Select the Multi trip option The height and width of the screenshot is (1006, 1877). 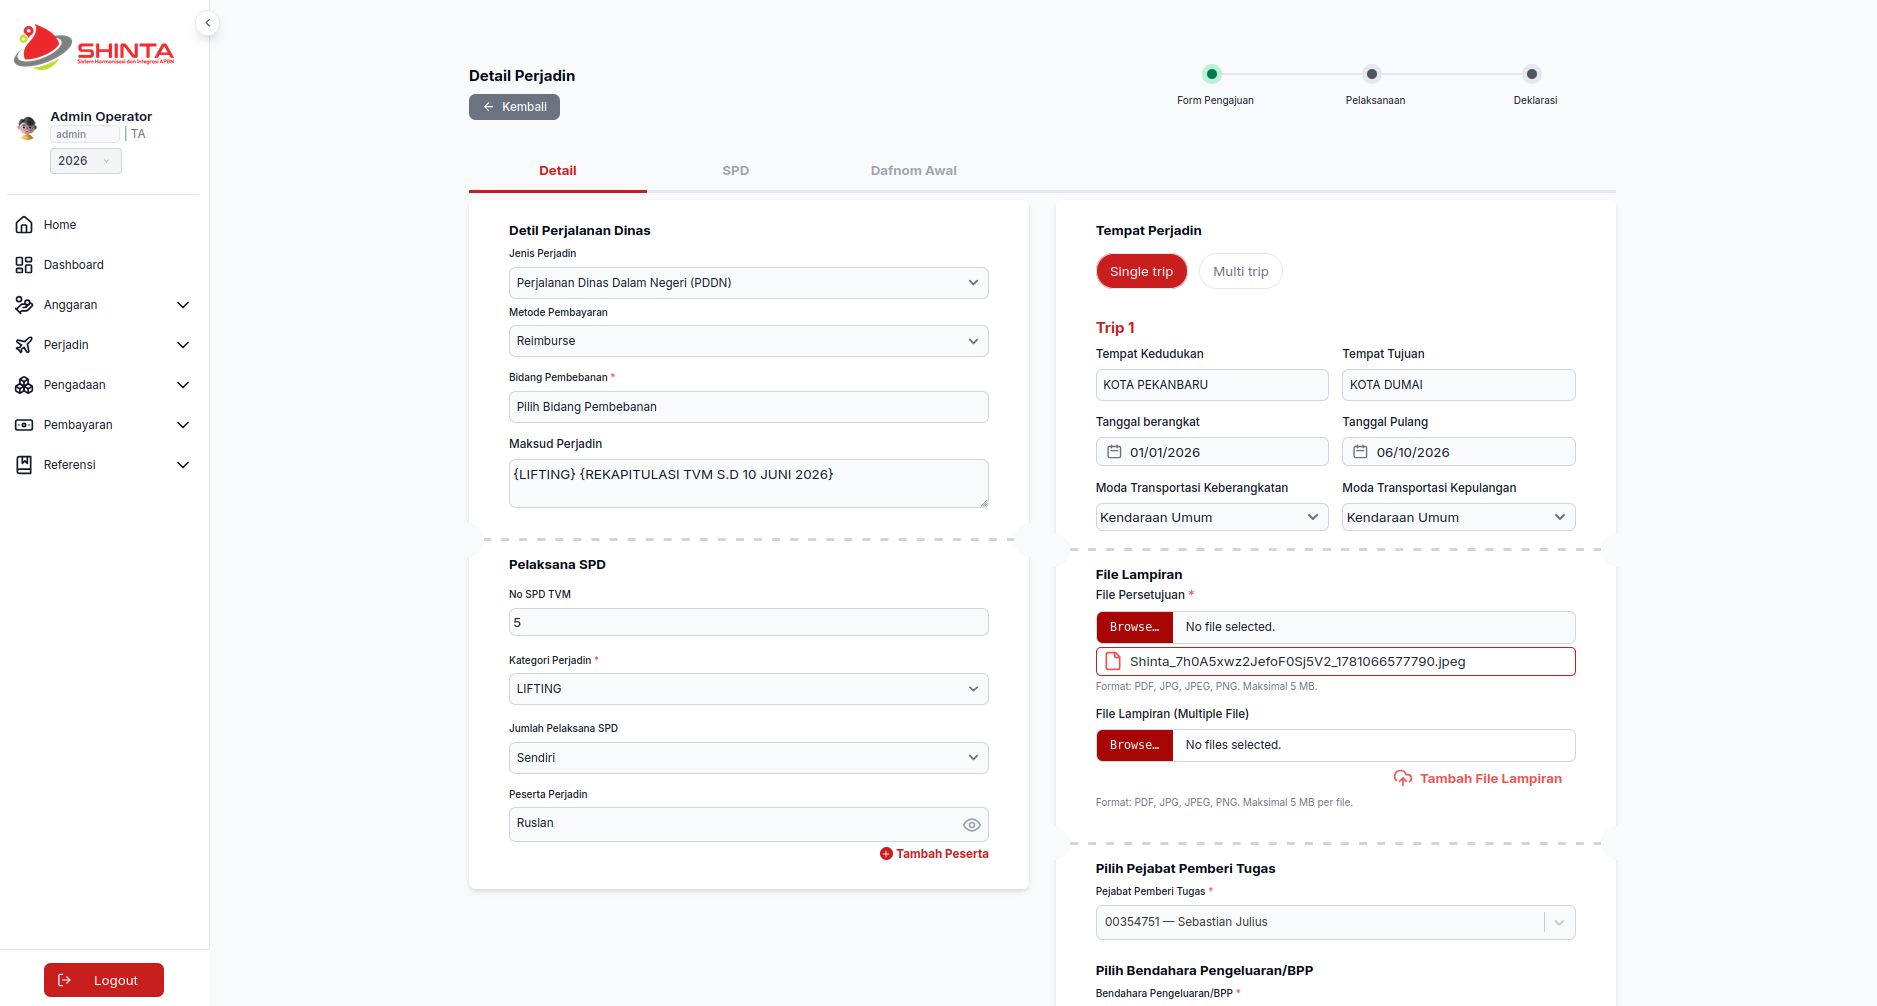(1240, 271)
